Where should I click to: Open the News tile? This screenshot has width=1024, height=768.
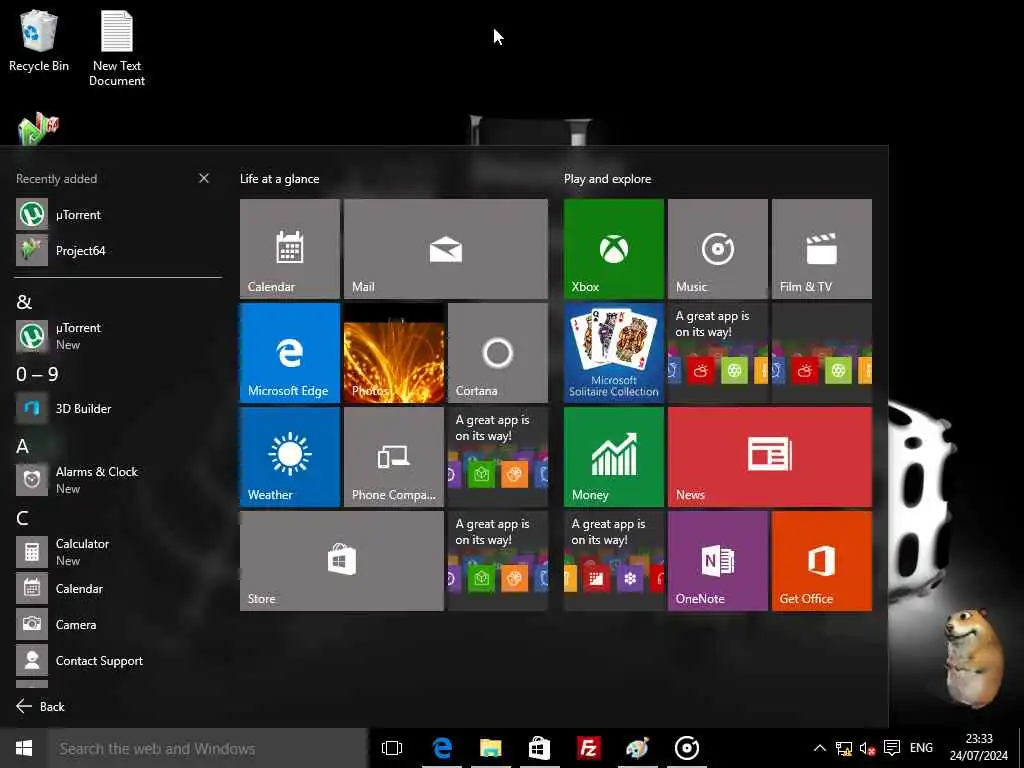770,457
